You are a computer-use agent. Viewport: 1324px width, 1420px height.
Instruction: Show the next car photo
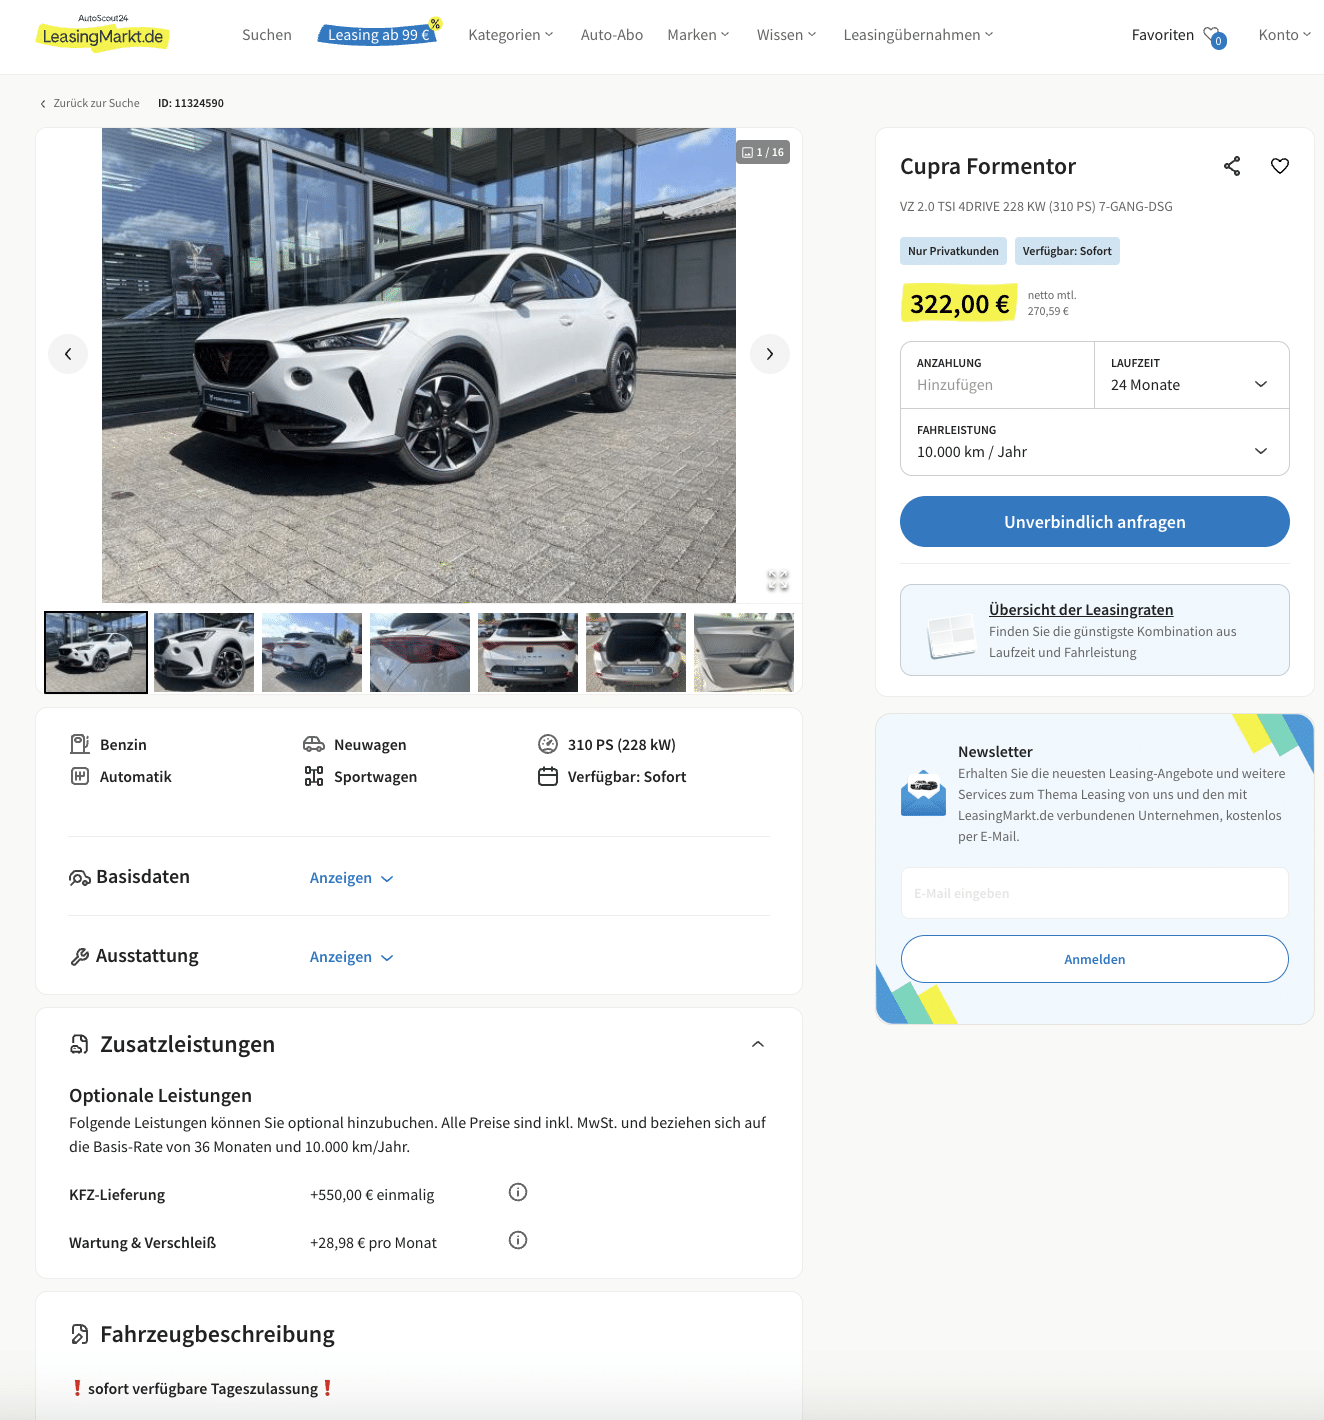770,354
